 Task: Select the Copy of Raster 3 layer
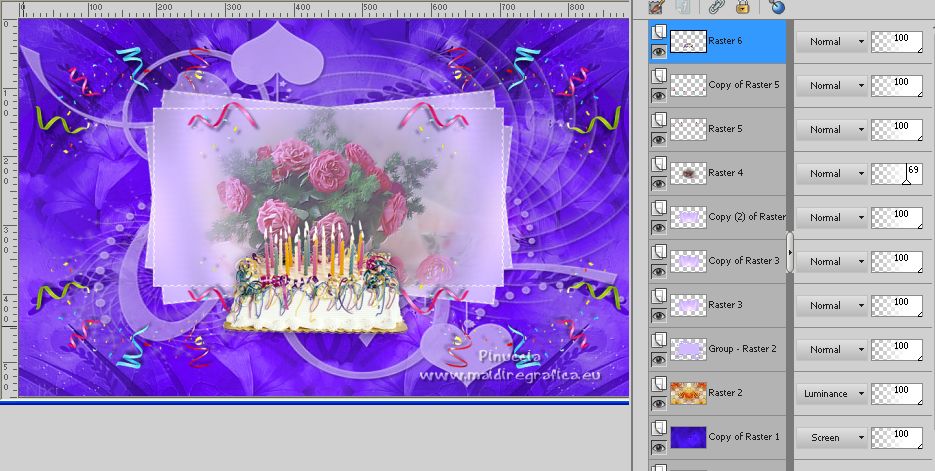pyautogui.click(x=743, y=261)
